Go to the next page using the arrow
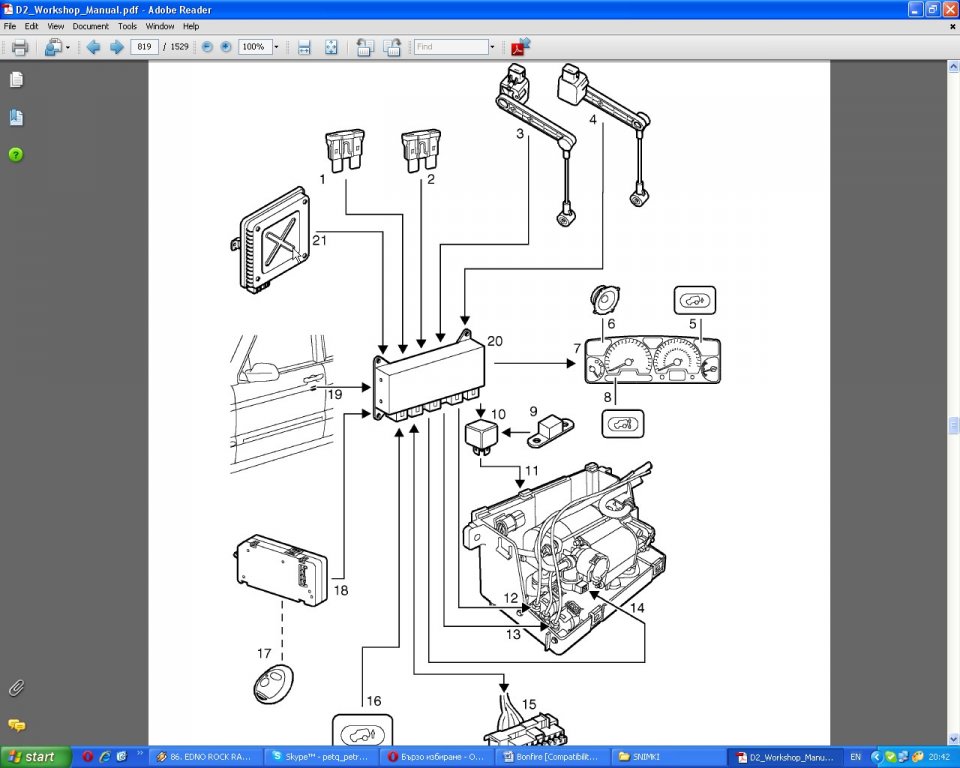The width and height of the screenshot is (960, 768). pyautogui.click(x=116, y=47)
